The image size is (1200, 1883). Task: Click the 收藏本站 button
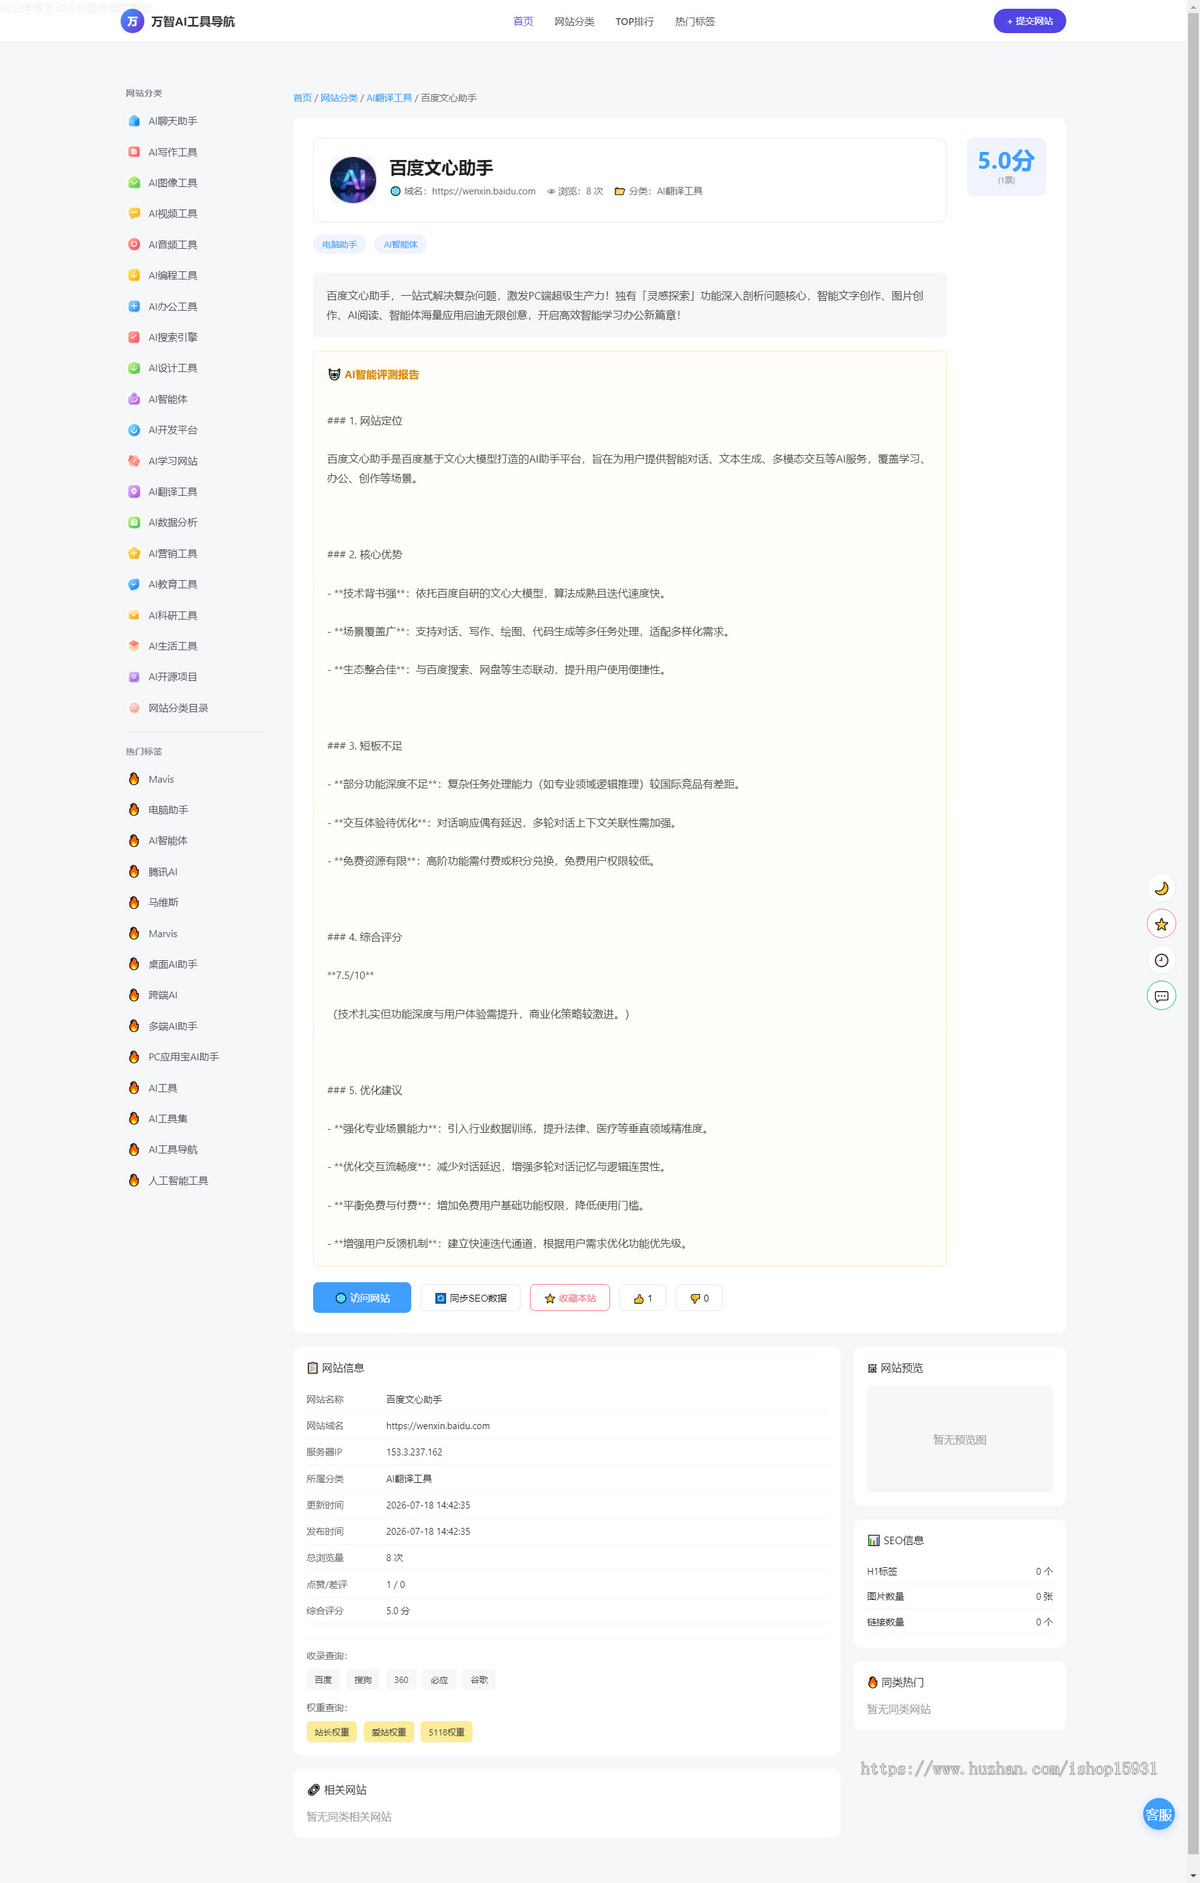[x=570, y=1298]
